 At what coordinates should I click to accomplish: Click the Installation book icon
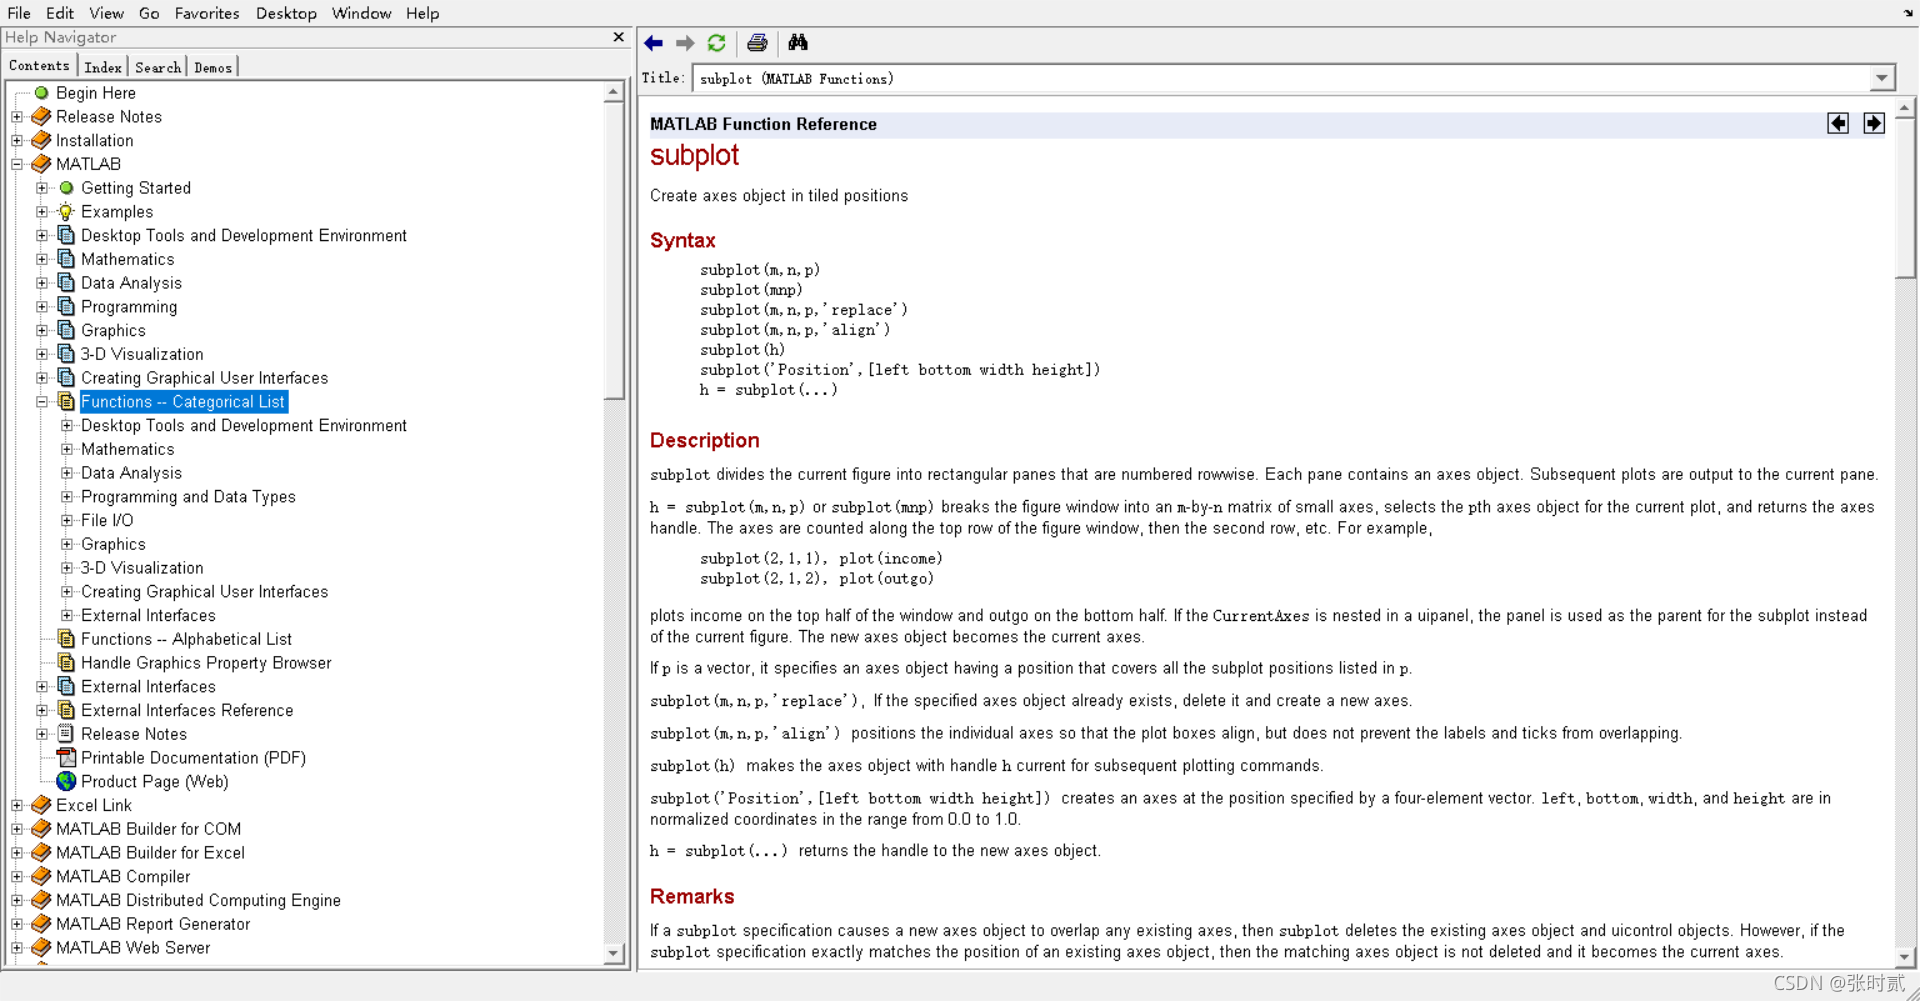[x=41, y=140]
